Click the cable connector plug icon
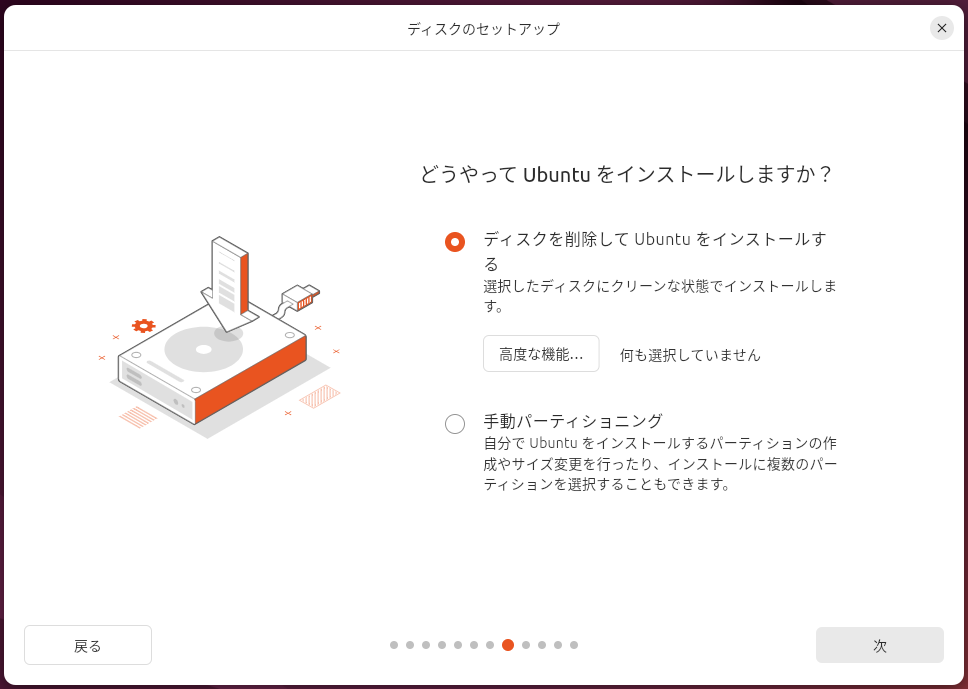The height and width of the screenshot is (689, 968). 301,298
